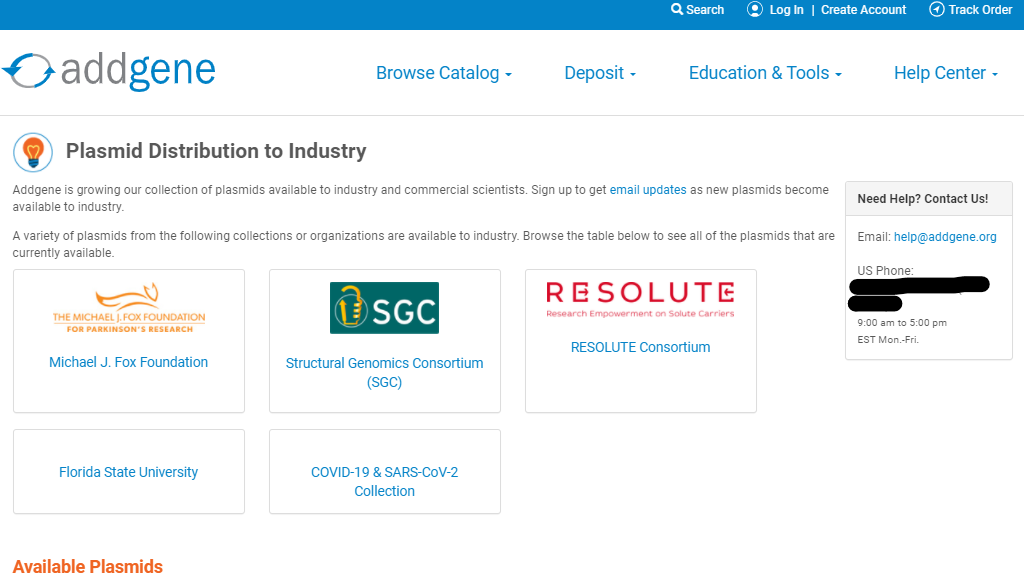Open the COVID-19 & SARS-CoV-2 Collection link
This screenshot has height=582, width=1024.
384,481
